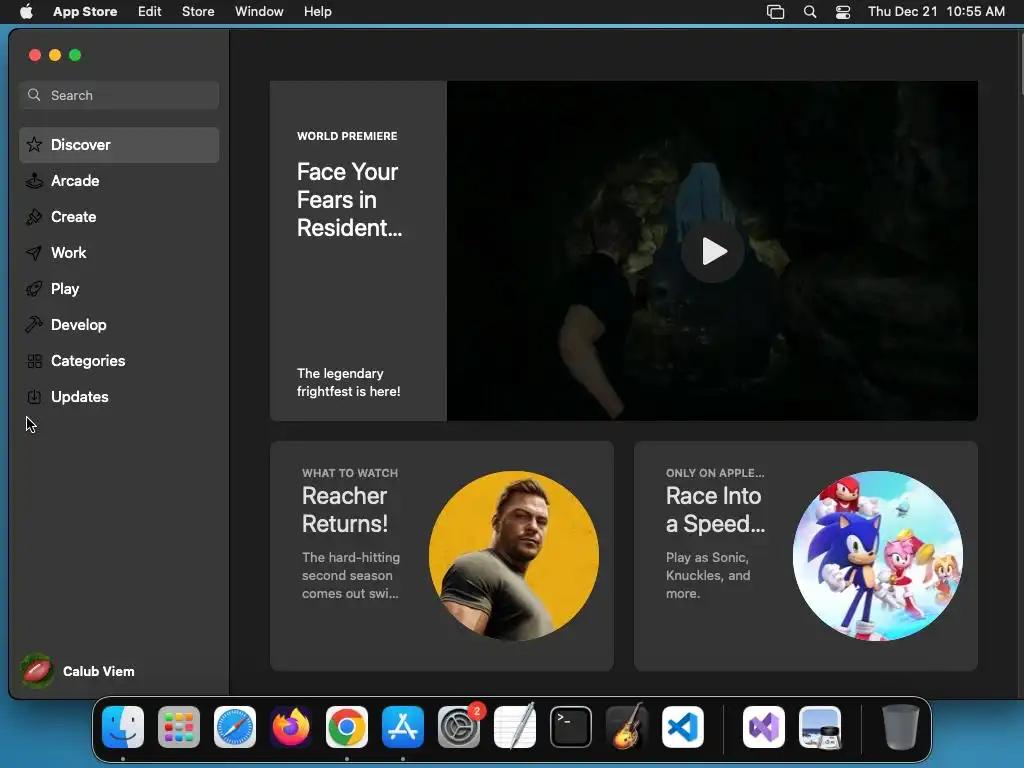
Task: Select Discover in the sidebar
Action: pos(119,144)
